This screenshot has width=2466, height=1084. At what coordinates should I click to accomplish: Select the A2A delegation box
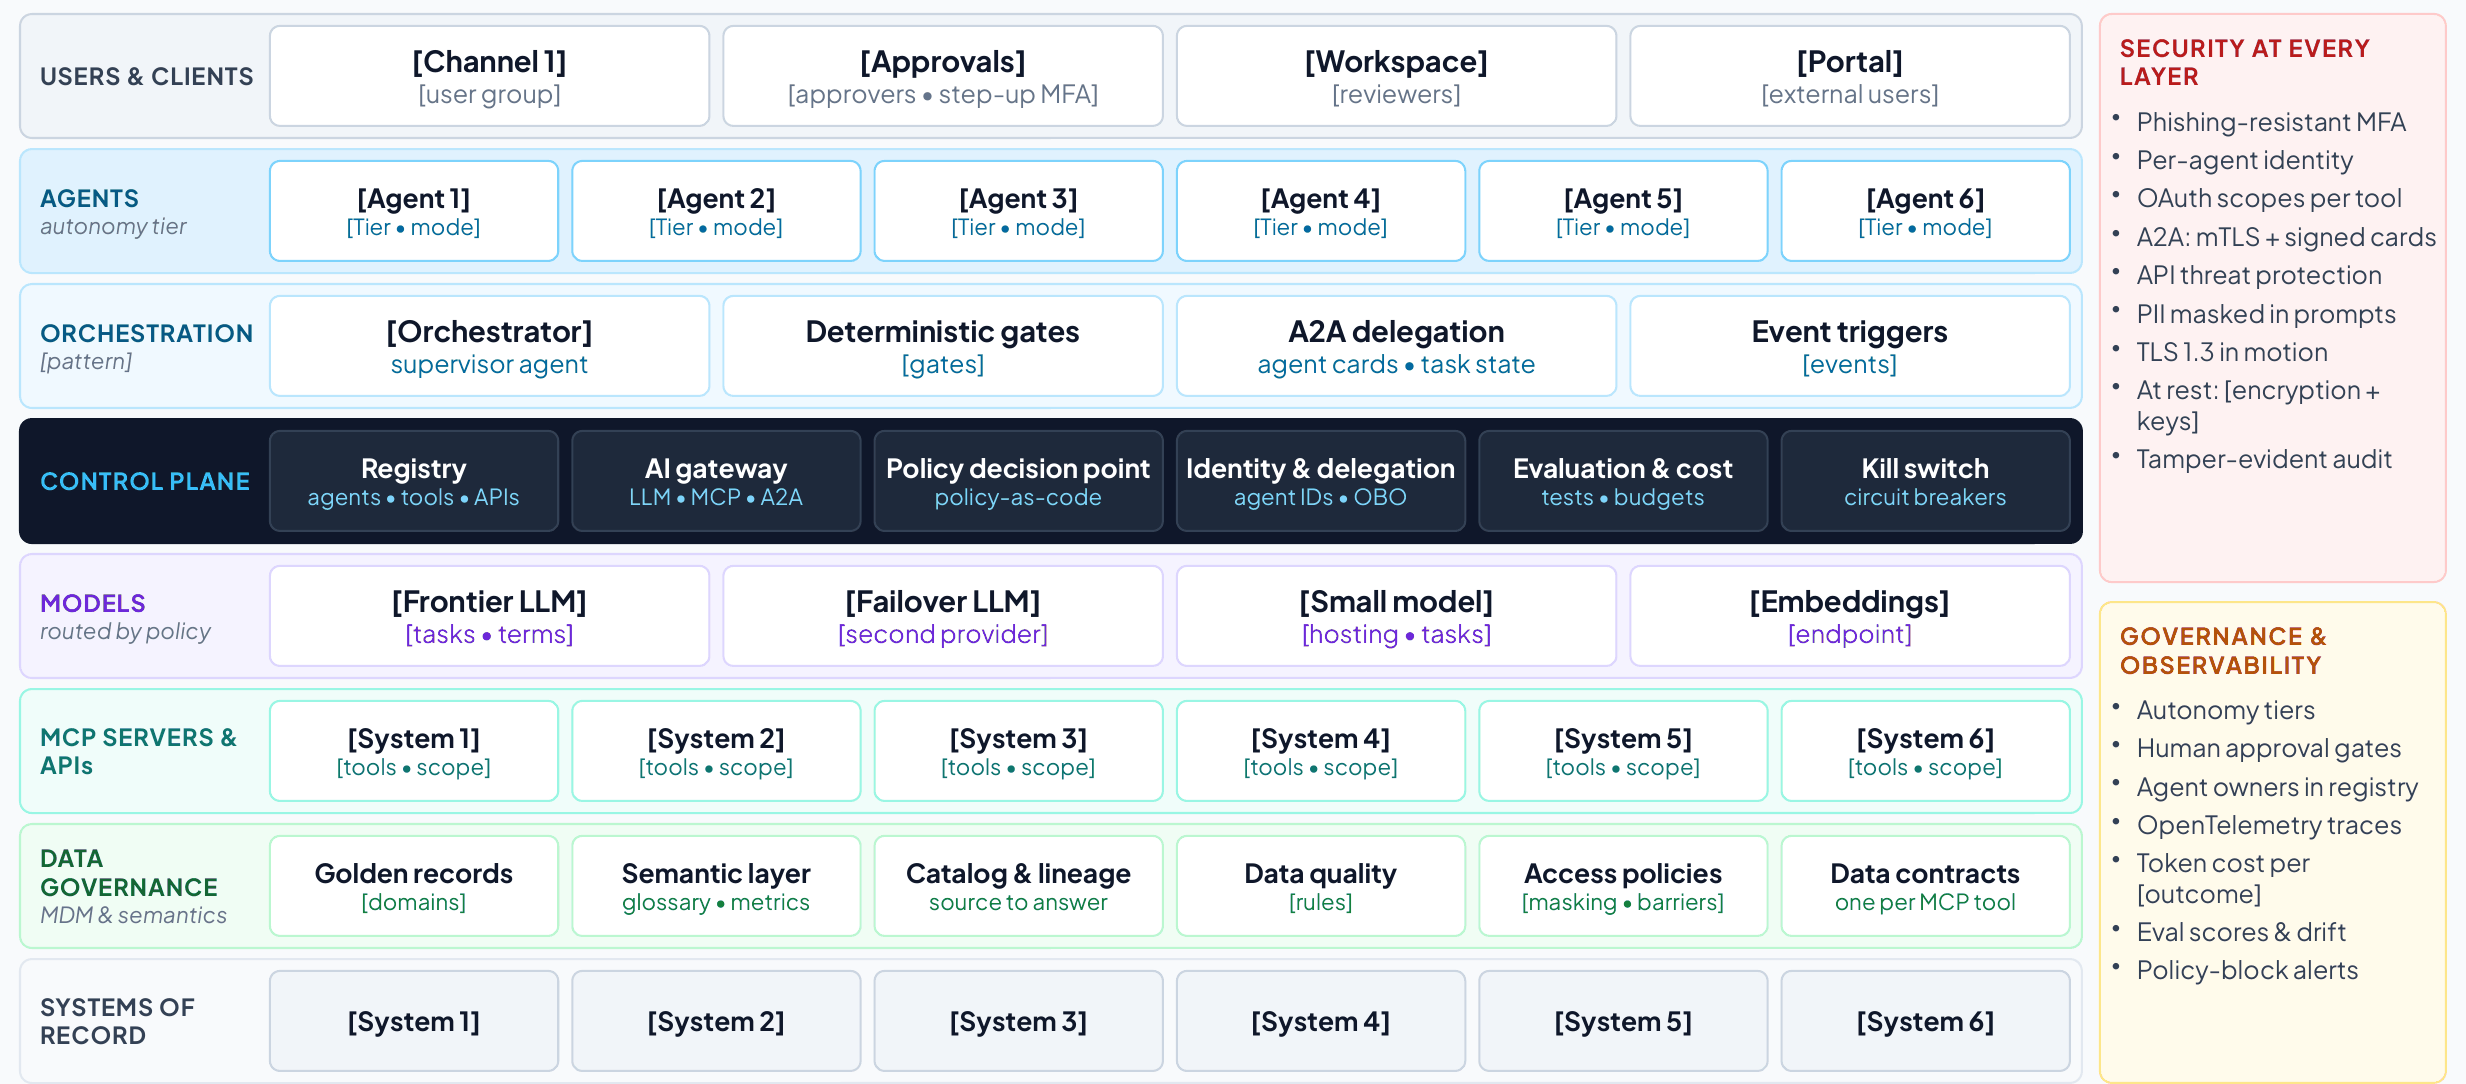pyautogui.click(x=1396, y=346)
